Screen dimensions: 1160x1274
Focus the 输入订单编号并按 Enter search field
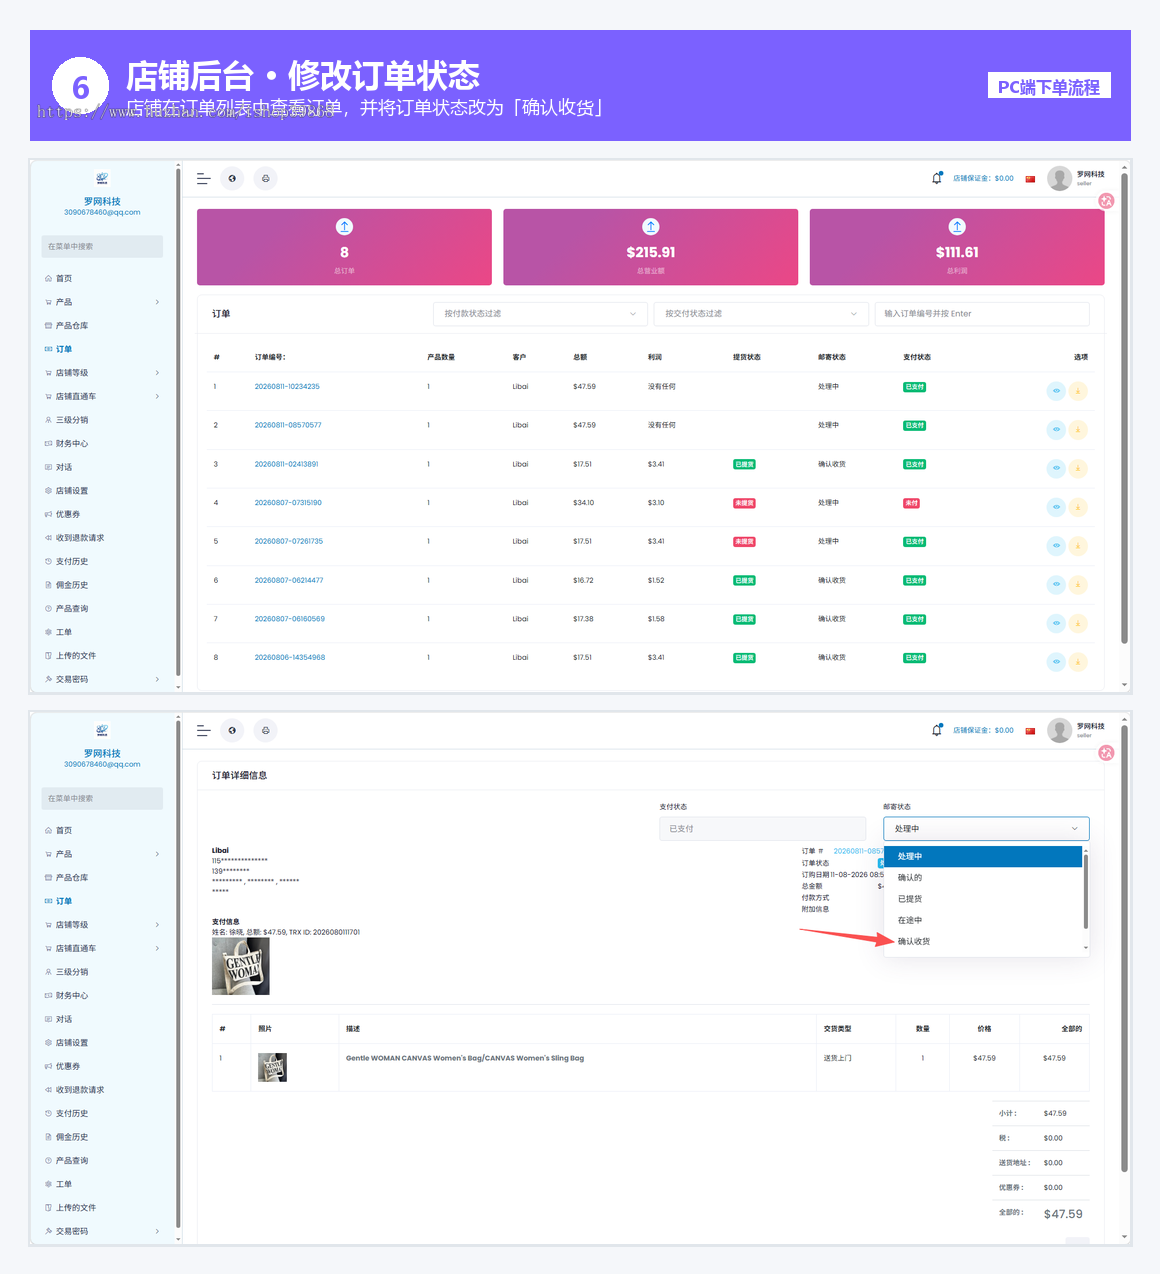(x=982, y=314)
